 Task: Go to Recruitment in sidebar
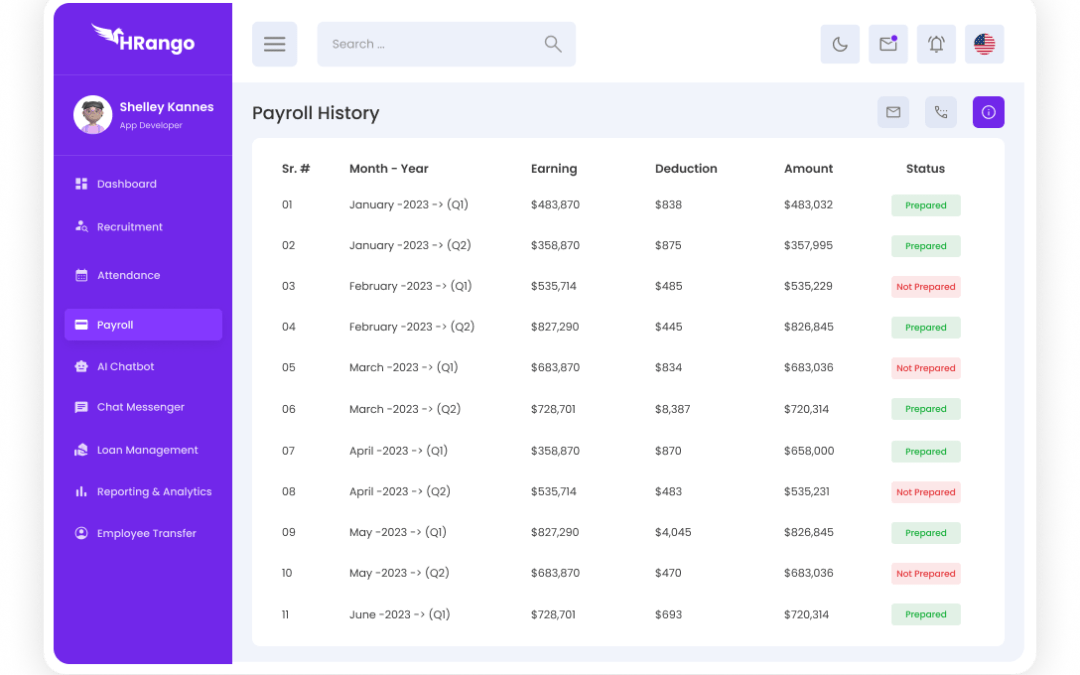129,227
